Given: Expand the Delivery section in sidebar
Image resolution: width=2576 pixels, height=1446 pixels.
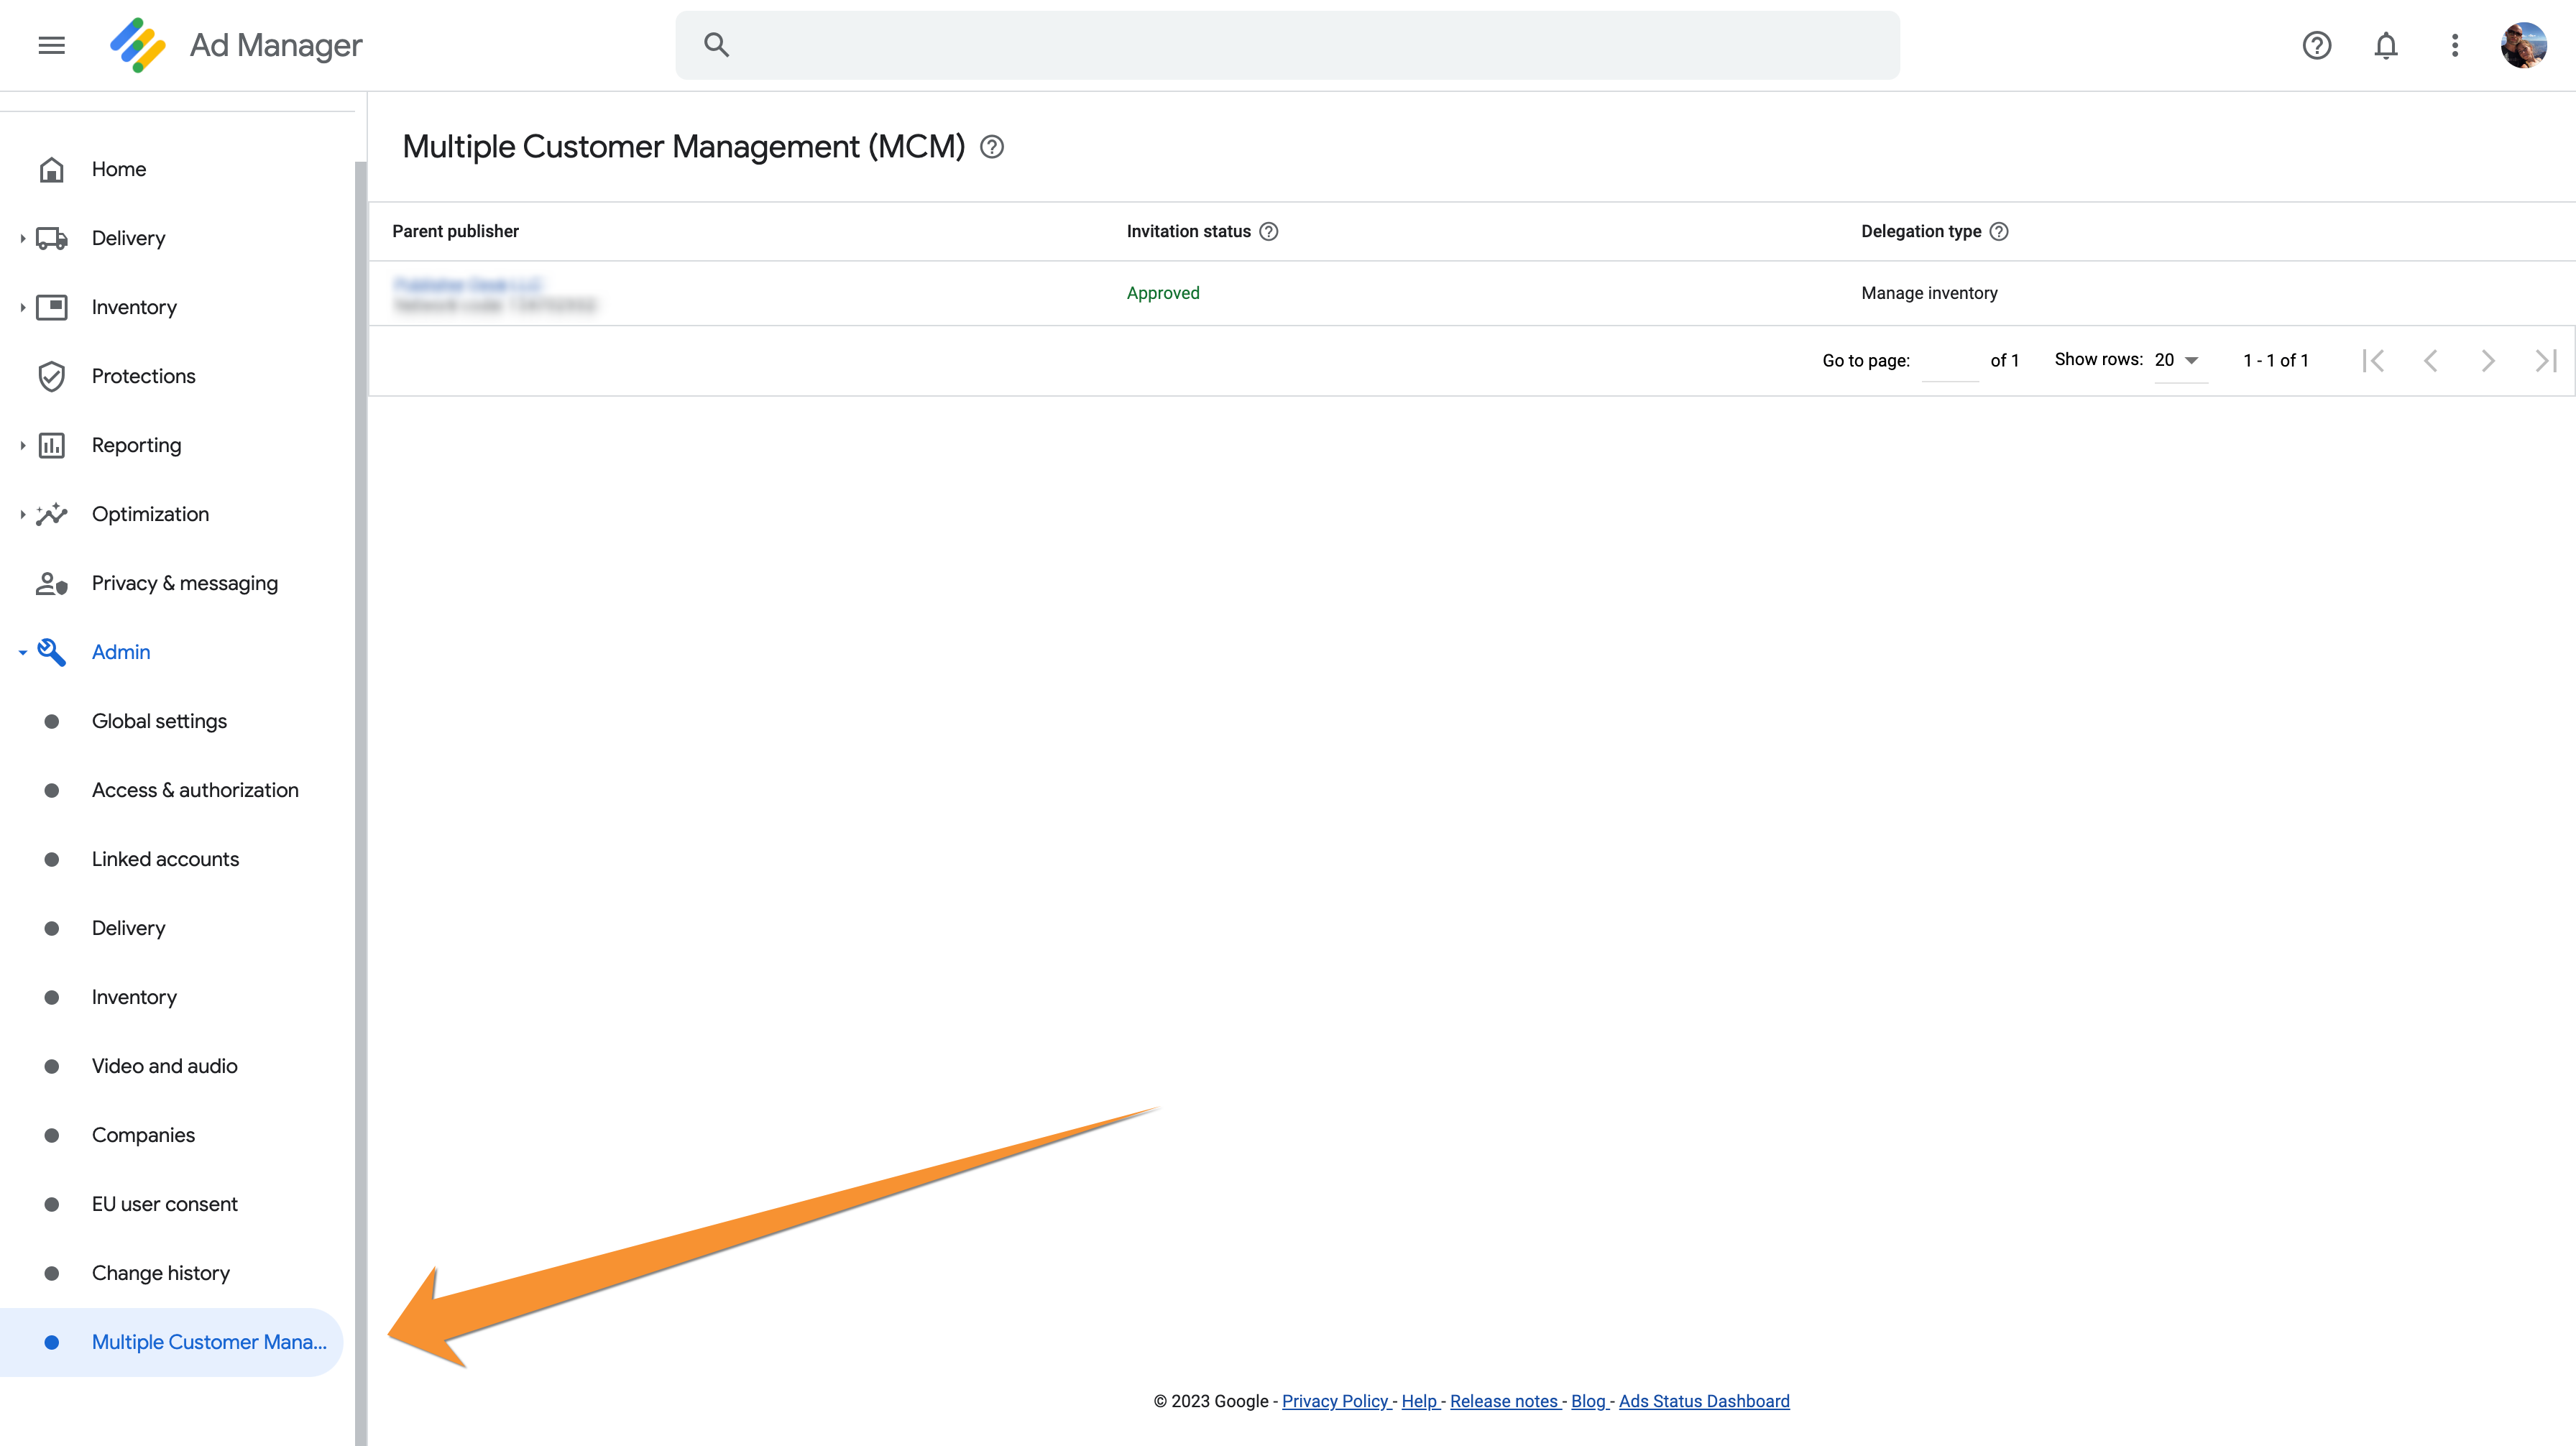Looking at the screenshot, I should pyautogui.click(x=22, y=238).
